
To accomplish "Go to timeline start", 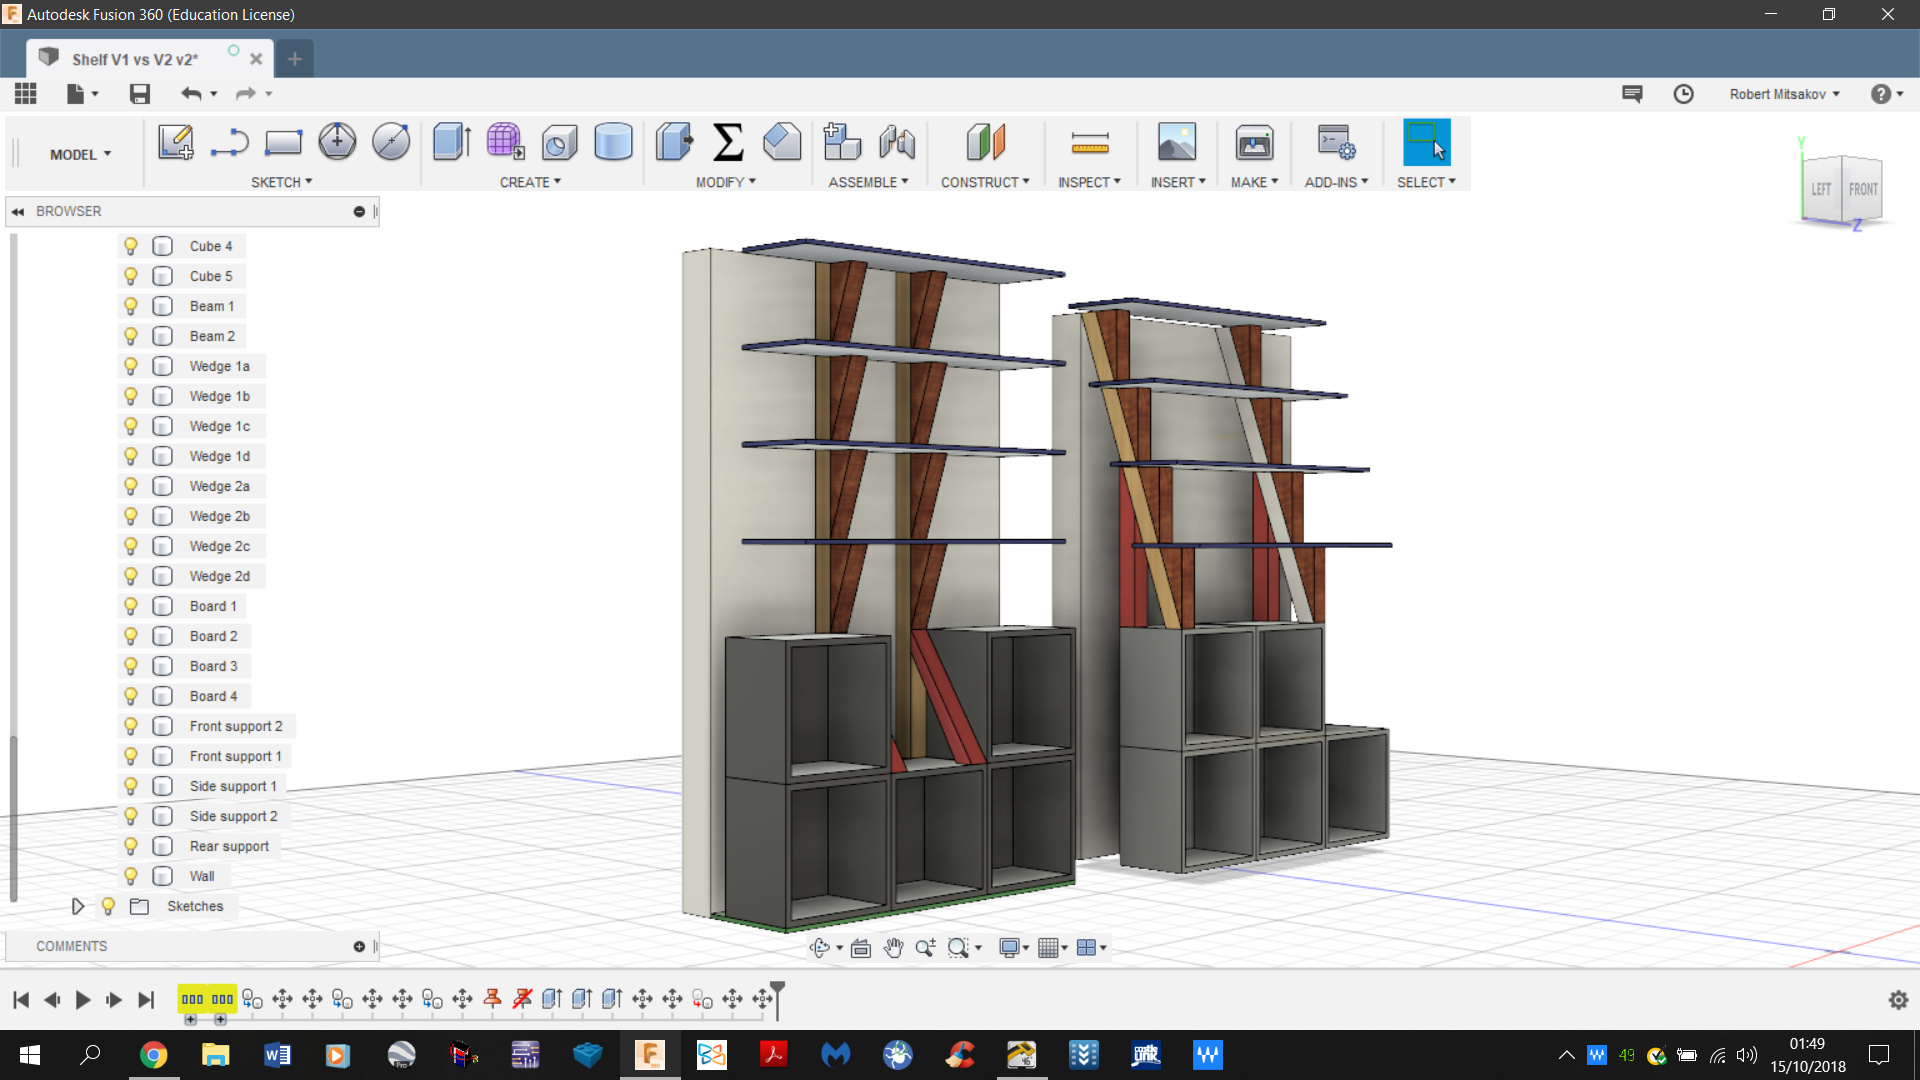I will pyautogui.click(x=21, y=1000).
